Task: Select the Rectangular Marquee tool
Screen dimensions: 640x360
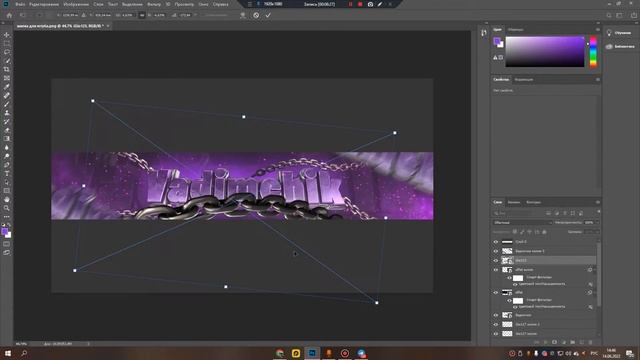Action: click(x=7, y=43)
